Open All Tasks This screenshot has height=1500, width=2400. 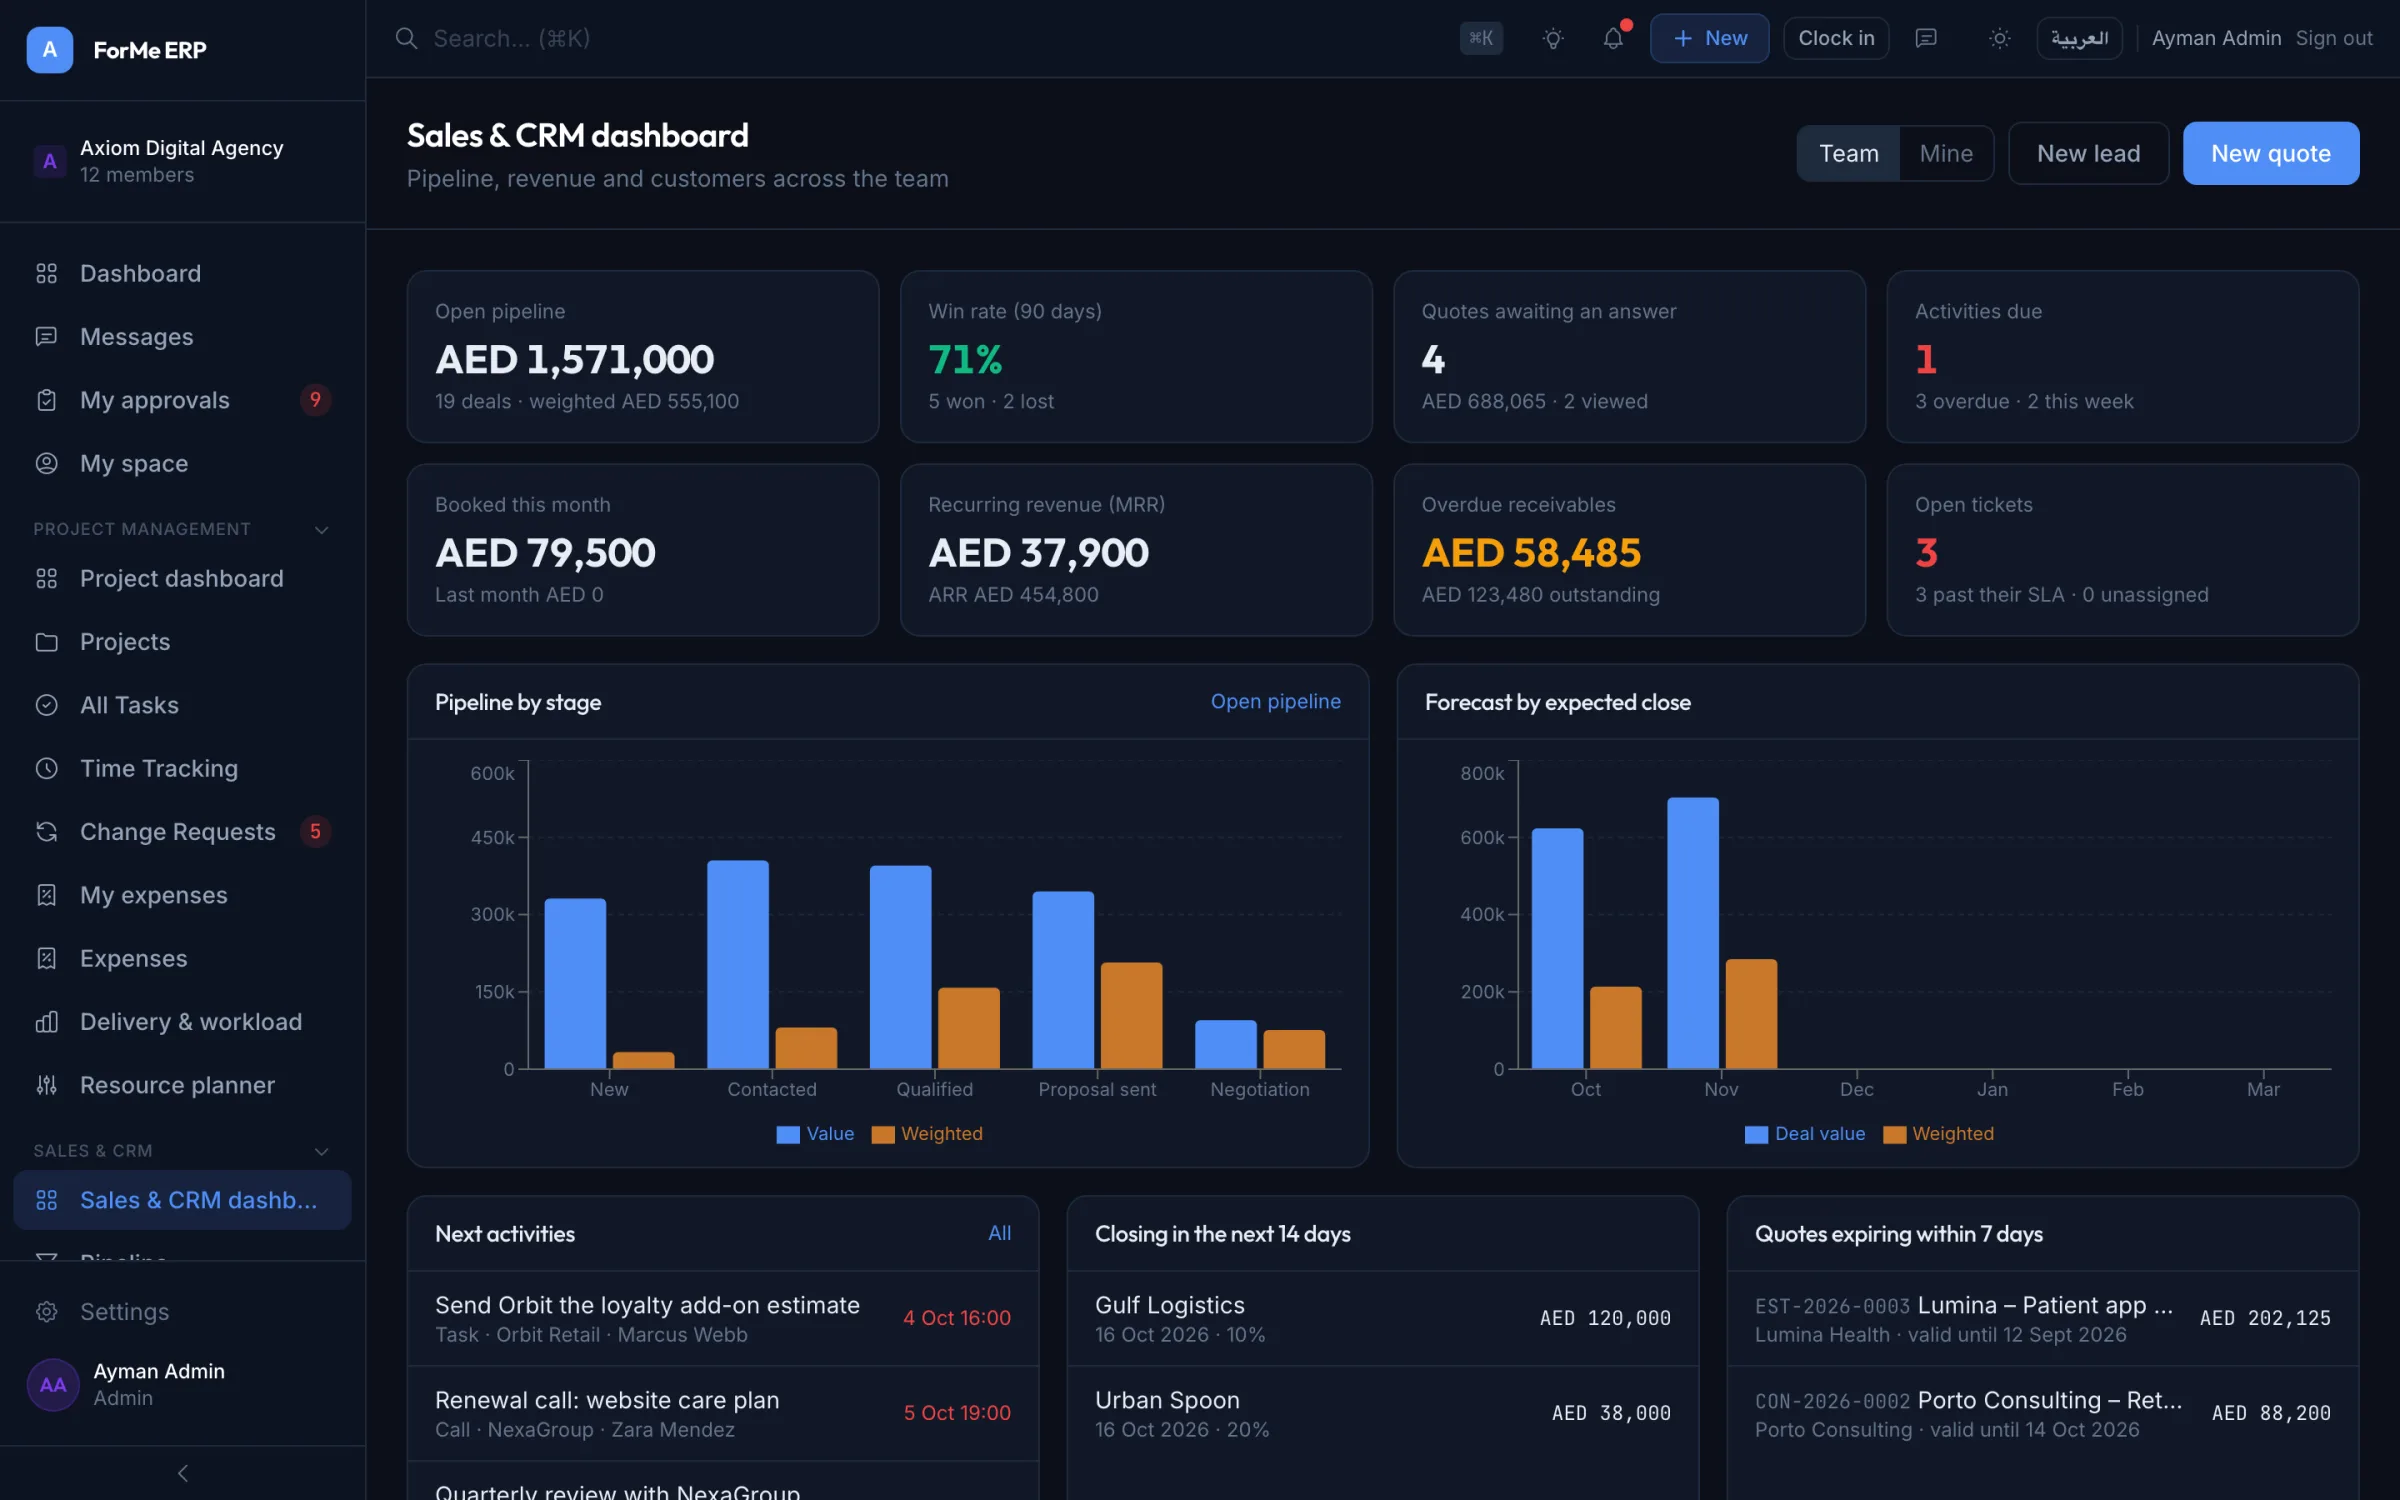[182, 705]
